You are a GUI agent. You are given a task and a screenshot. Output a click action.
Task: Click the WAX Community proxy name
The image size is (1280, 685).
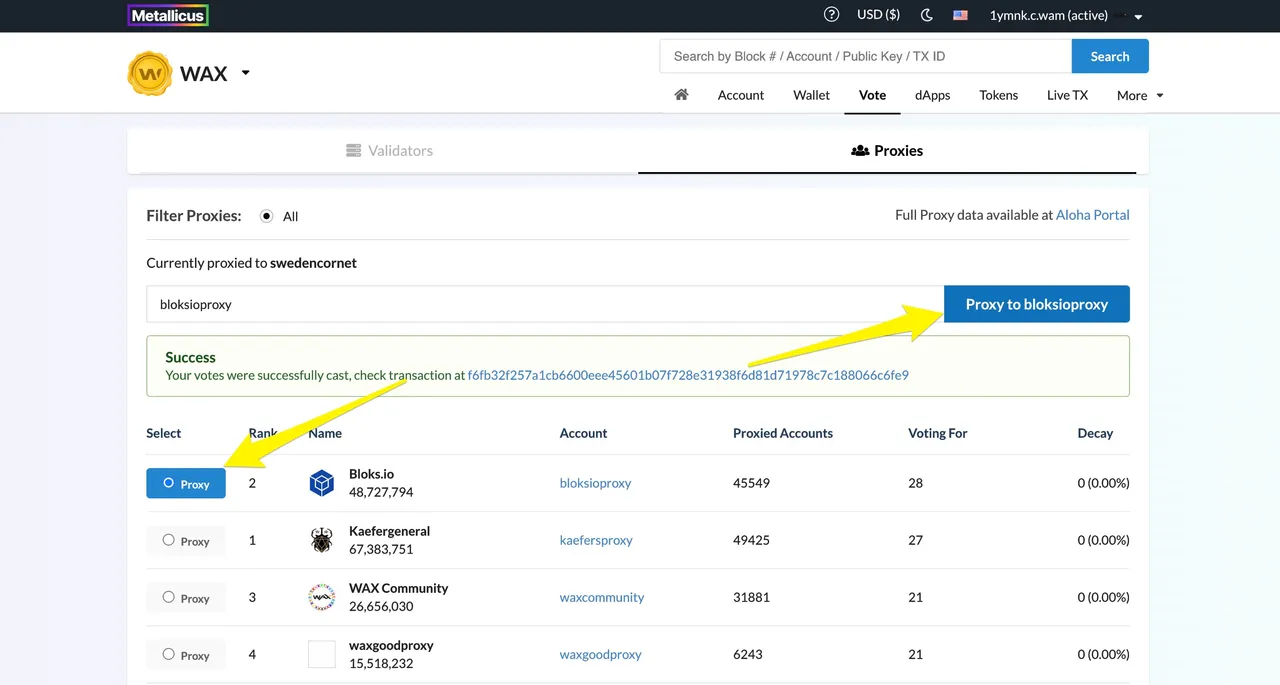(398, 588)
